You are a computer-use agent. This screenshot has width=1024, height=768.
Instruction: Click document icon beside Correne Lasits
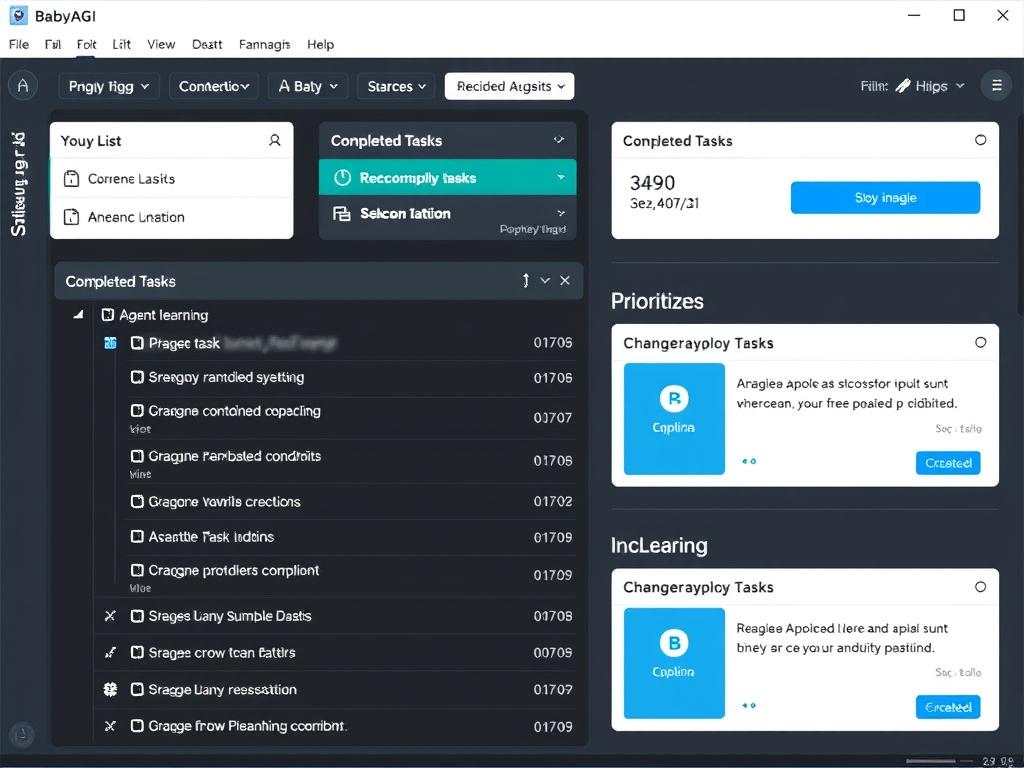(71, 178)
